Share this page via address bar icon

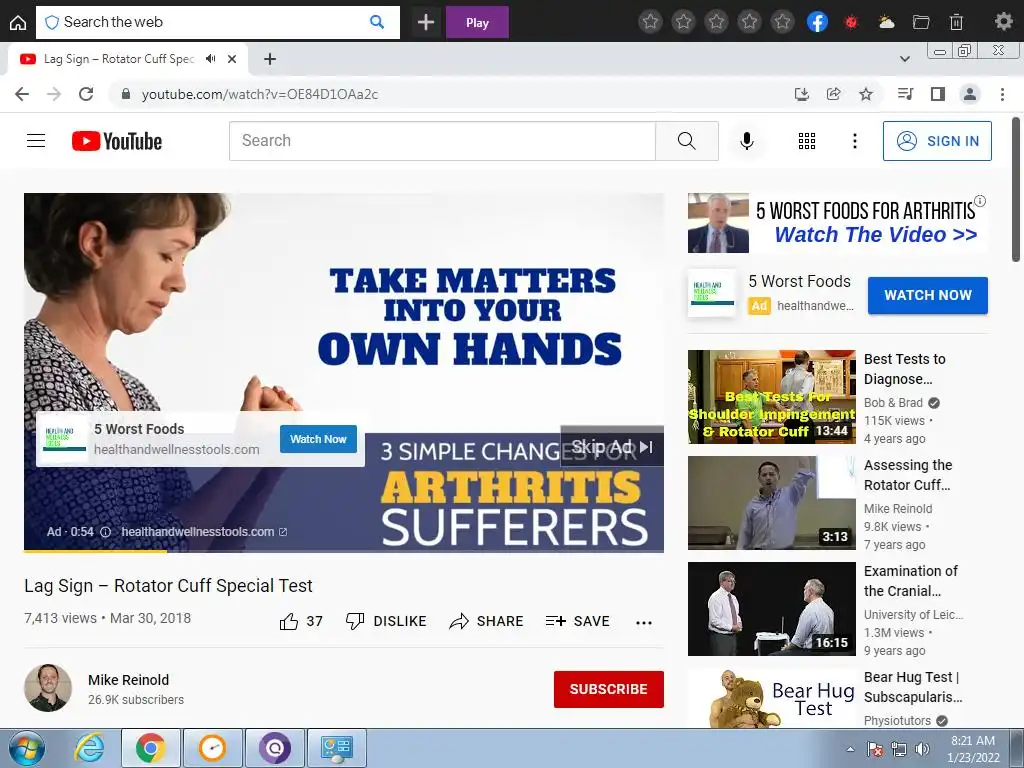coord(833,94)
